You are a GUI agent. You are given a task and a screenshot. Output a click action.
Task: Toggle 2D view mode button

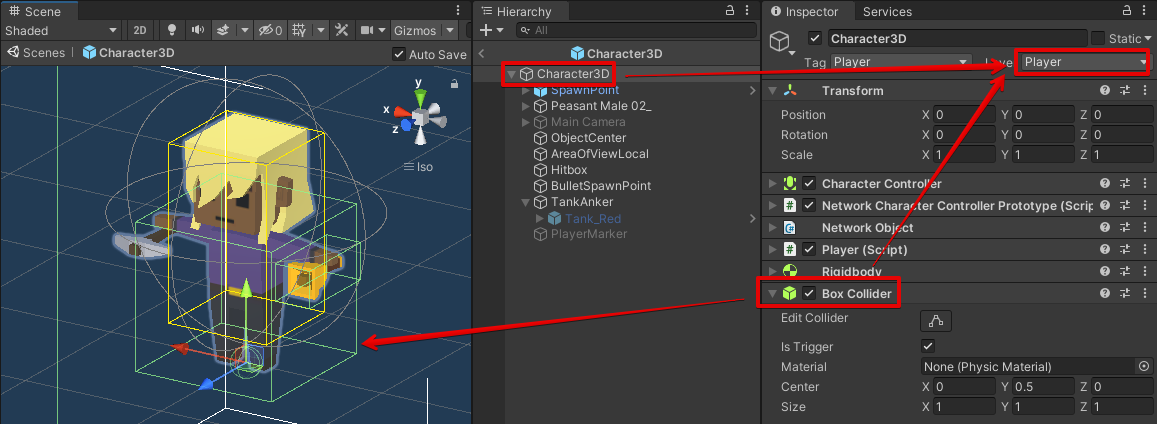139,30
